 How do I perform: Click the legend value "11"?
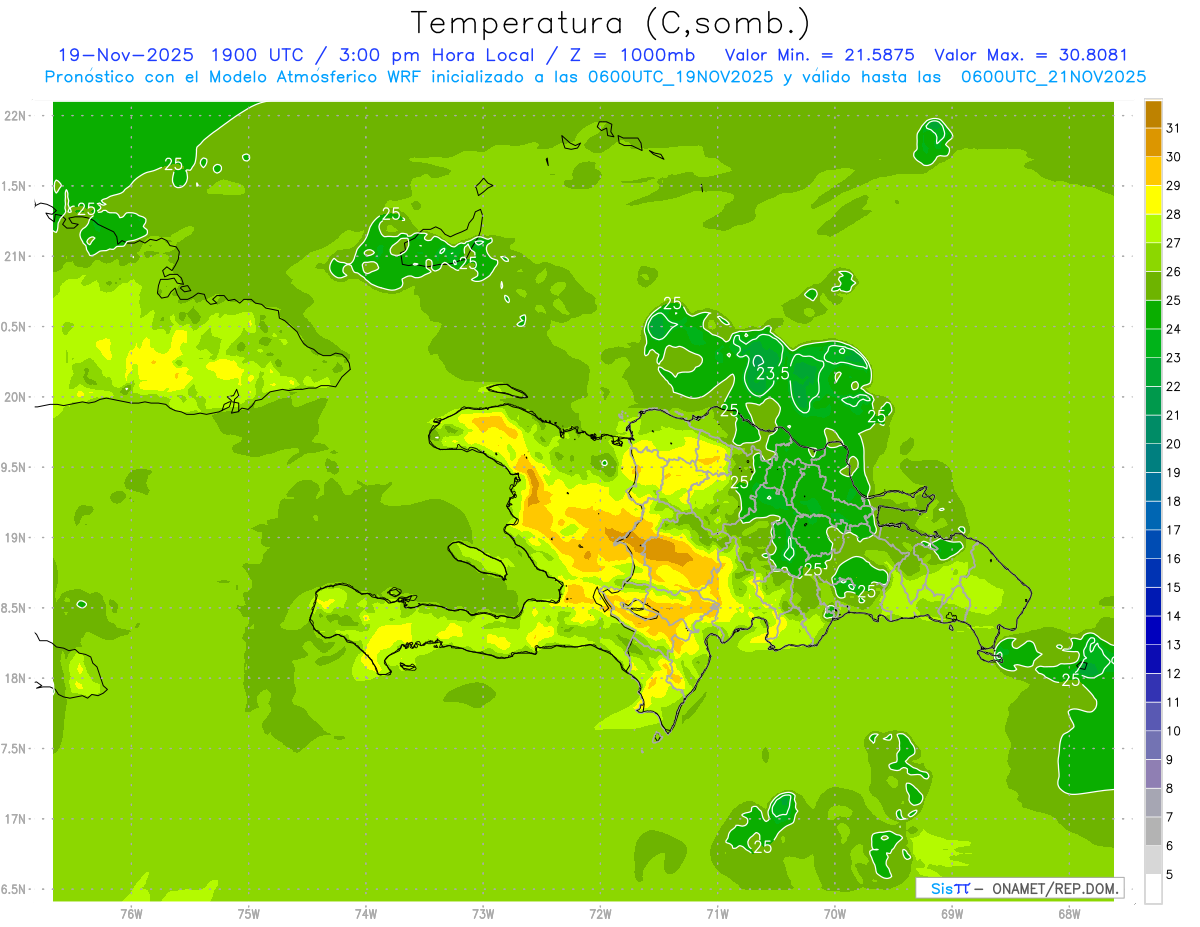[x=1174, y=702]
